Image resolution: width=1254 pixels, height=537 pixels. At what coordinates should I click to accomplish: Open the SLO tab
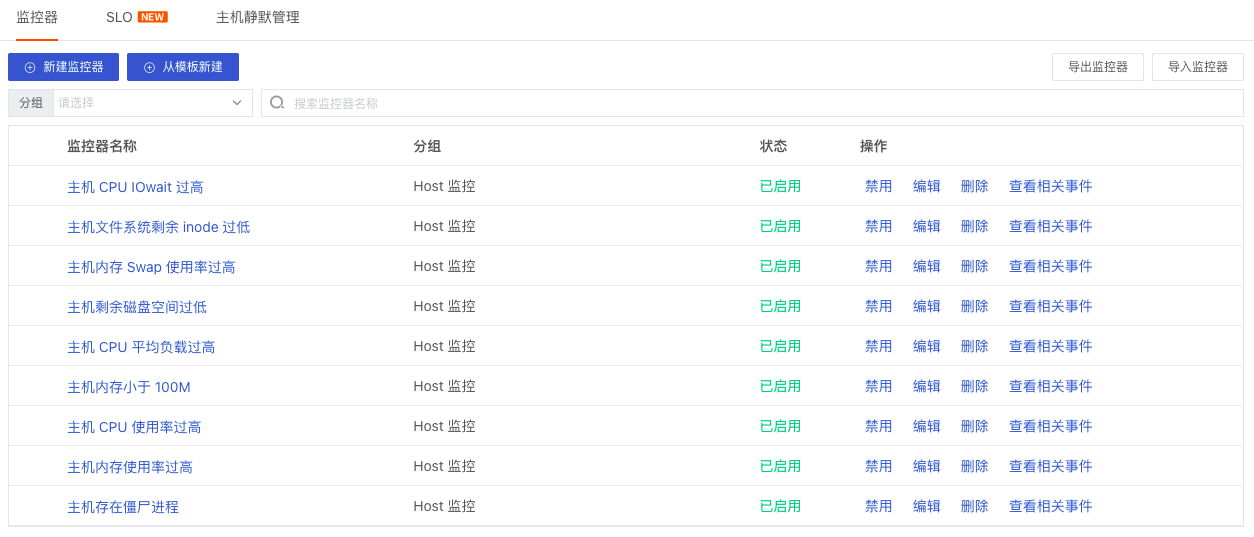[x=120, y=17]
